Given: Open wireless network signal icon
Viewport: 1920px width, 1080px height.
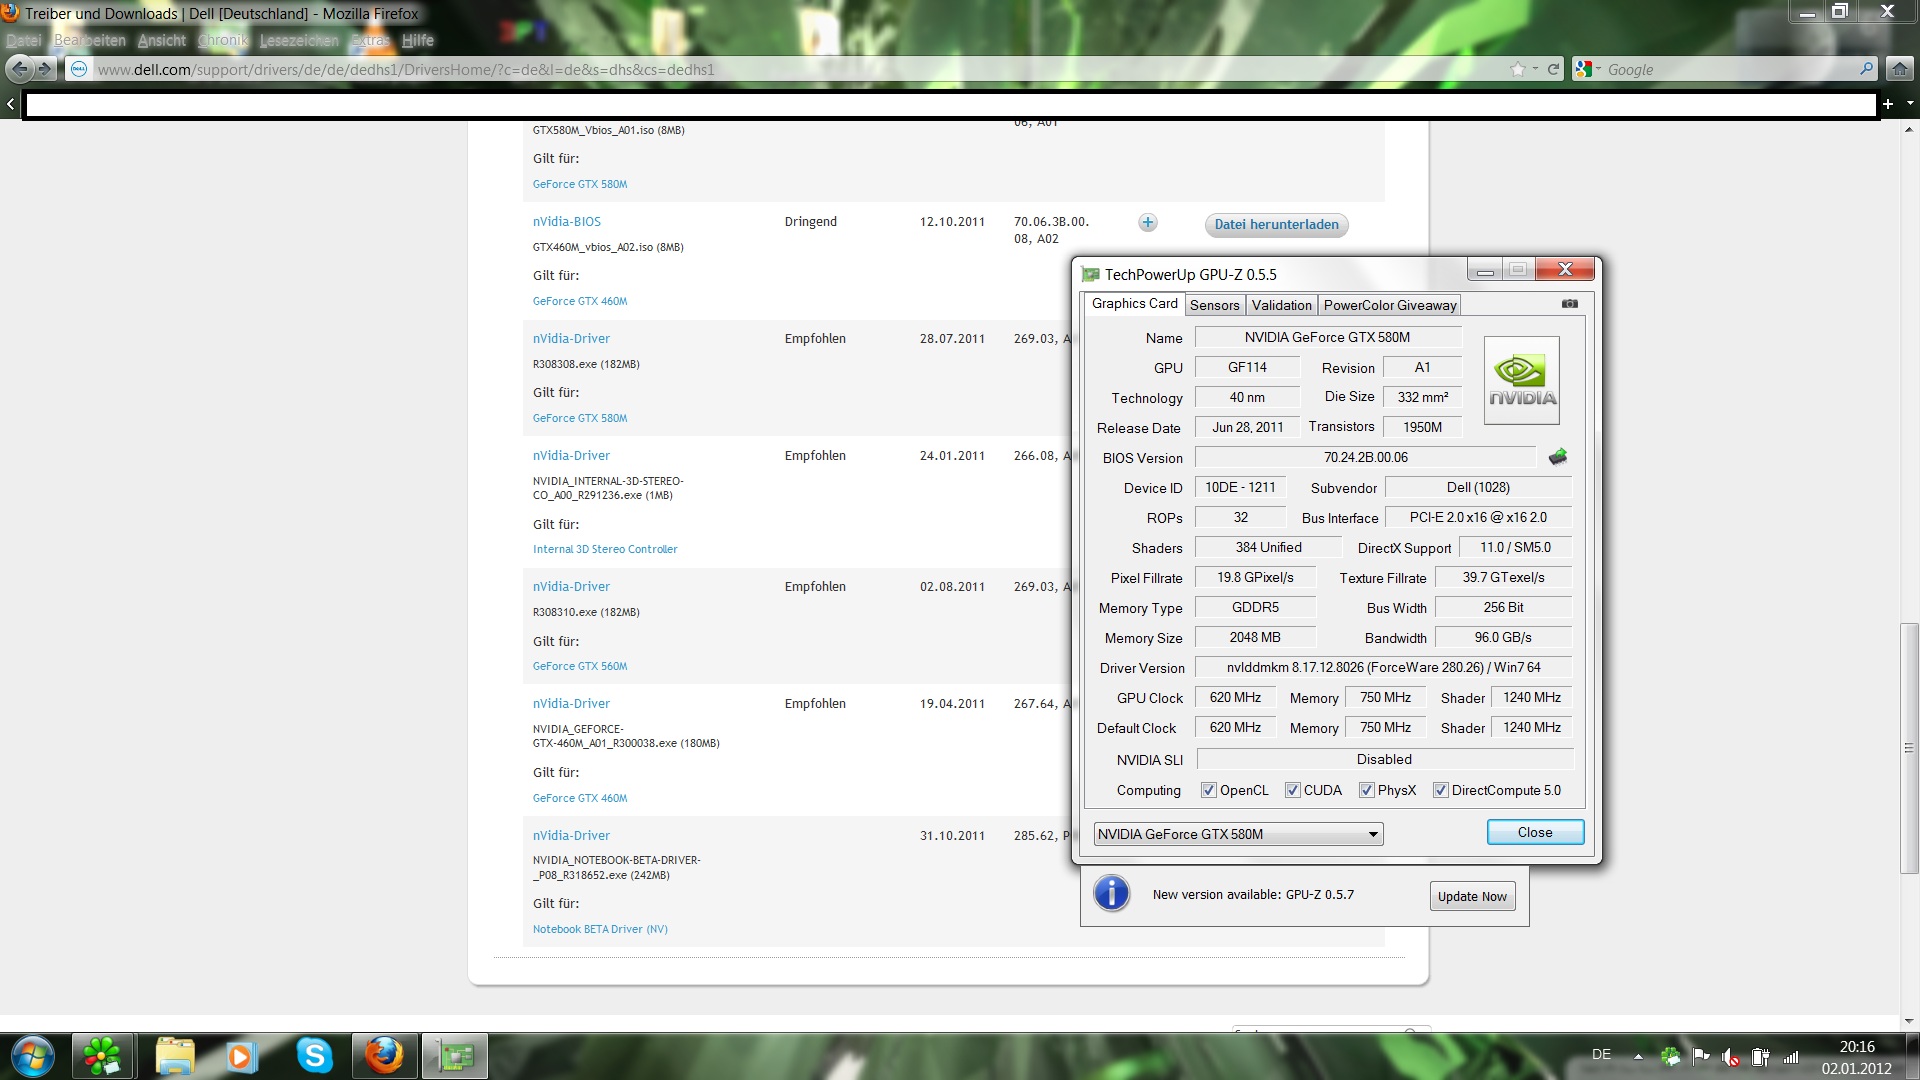Looking at the screenshot, I should pos(1791,1056).
